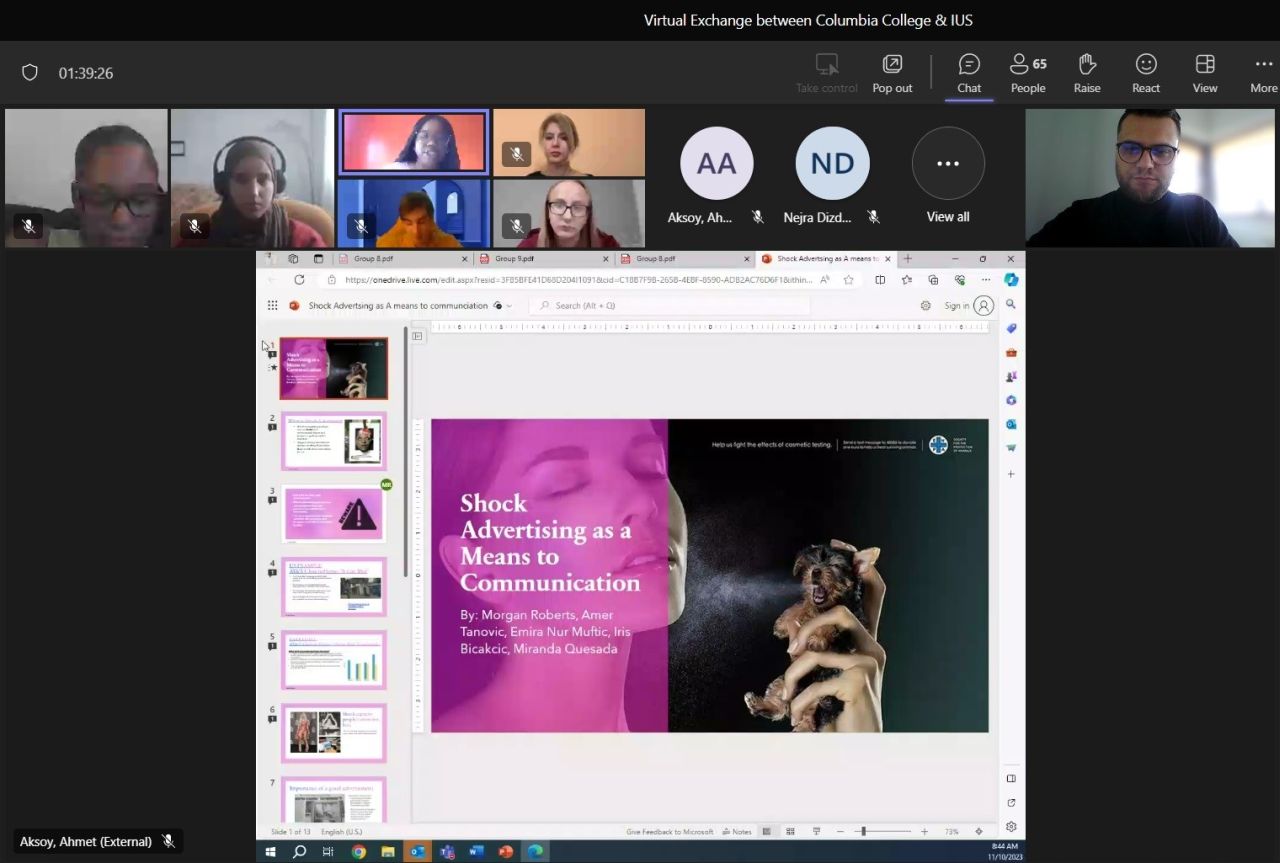Open the app launcher grid in PowerPoint
The width and height of the screenshot is (1280, 863).
[x=272, y=306]
